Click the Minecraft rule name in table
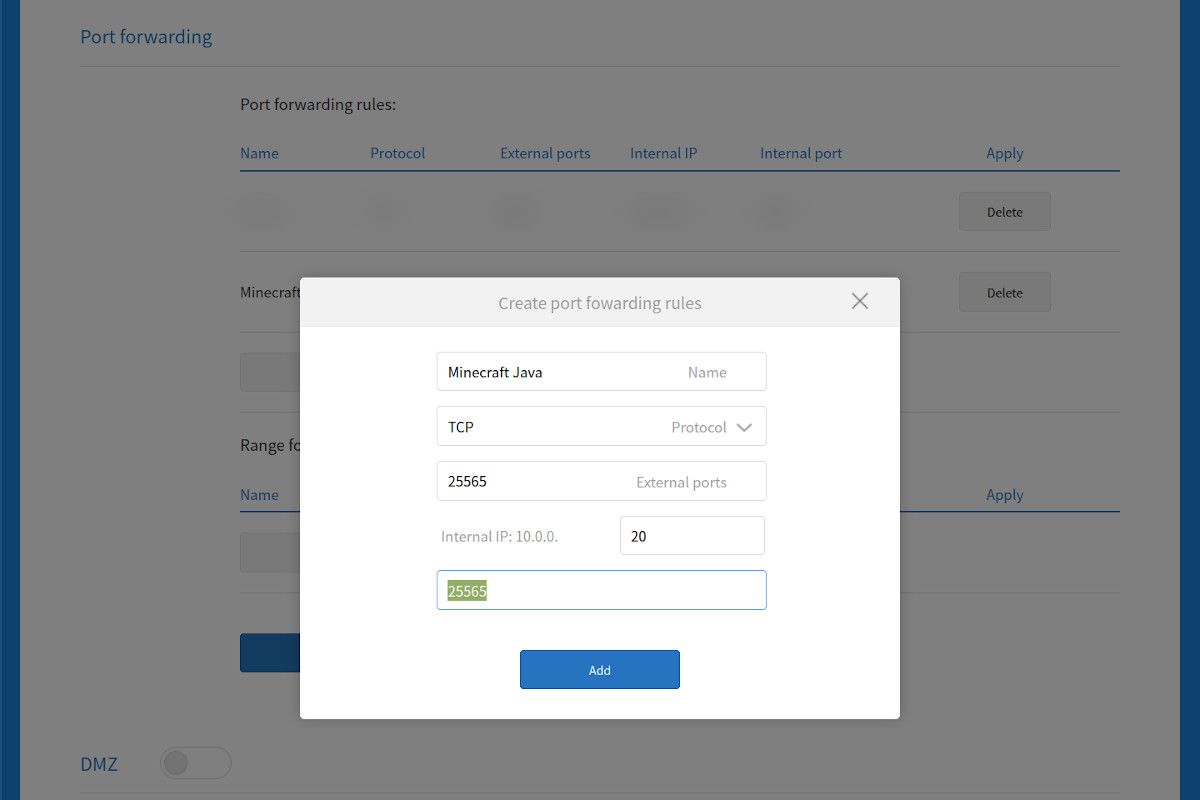Screen dimensions: 1200x800 270,292
